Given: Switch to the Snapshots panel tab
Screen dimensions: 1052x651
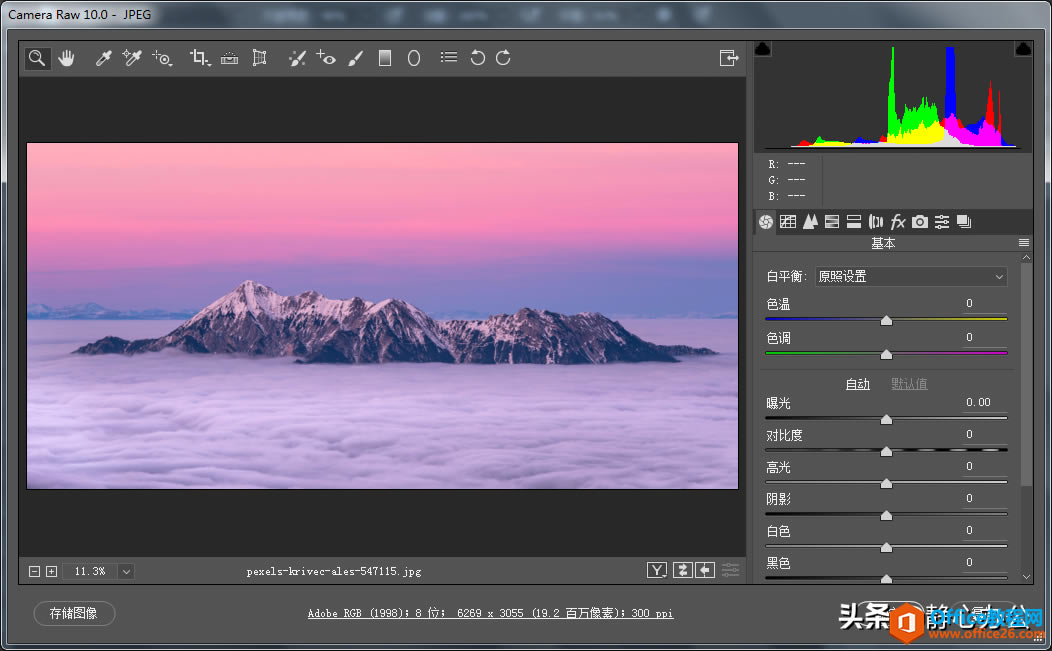Looking at the screenshot, I should tap(964, 221).
